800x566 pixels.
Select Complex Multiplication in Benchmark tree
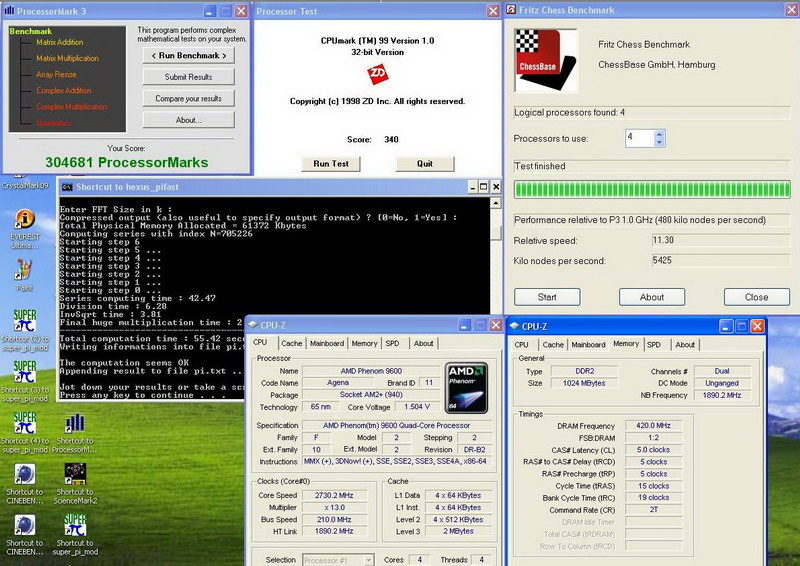(x=71, y=107)
